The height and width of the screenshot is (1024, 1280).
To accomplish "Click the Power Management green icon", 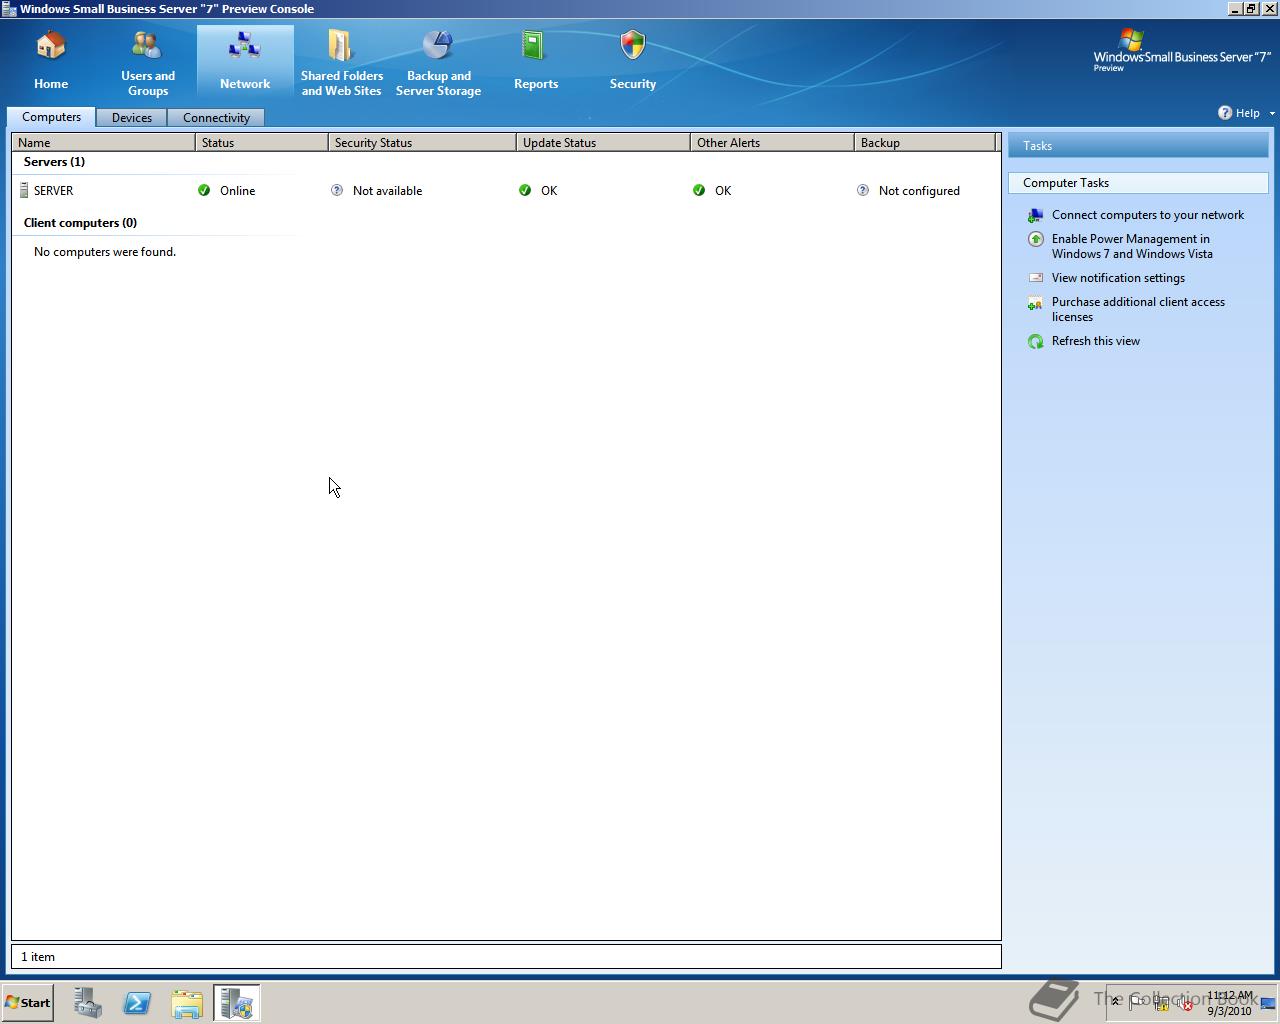I will click(1036, 239).
